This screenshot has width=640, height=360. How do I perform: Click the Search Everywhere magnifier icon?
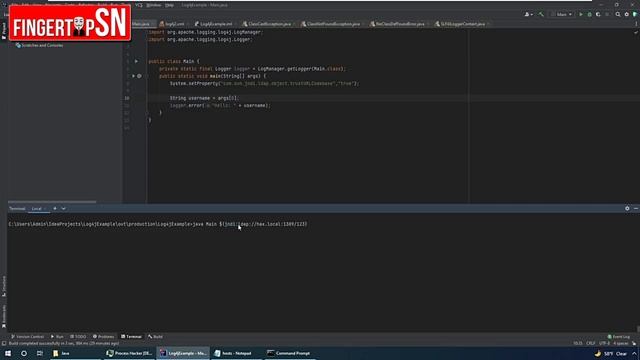[x=618, y=14]
